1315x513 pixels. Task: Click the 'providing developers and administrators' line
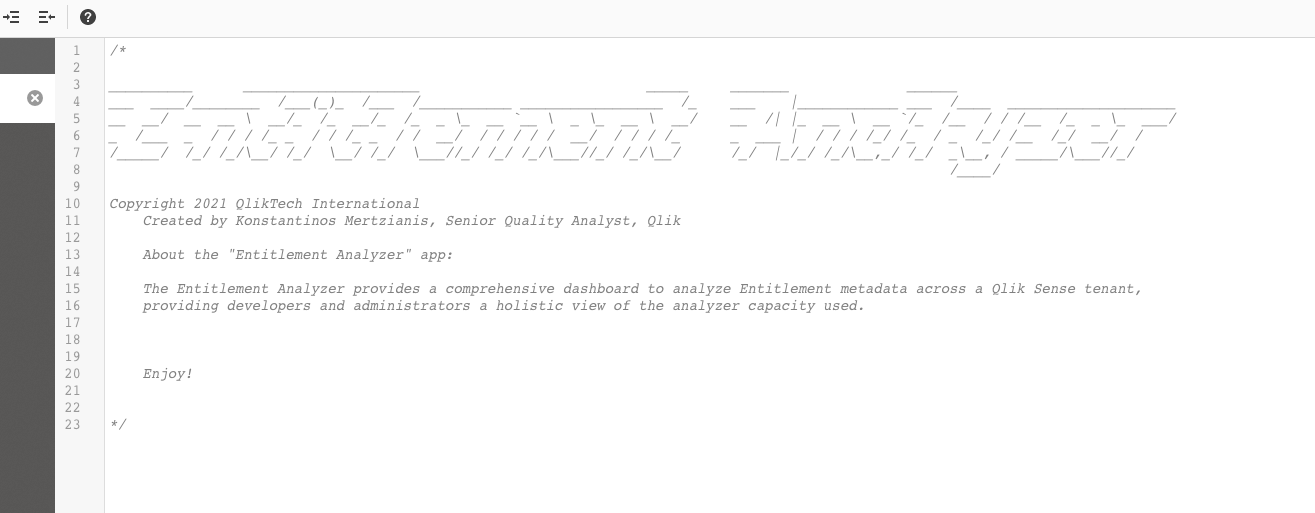tap(503, 306)
